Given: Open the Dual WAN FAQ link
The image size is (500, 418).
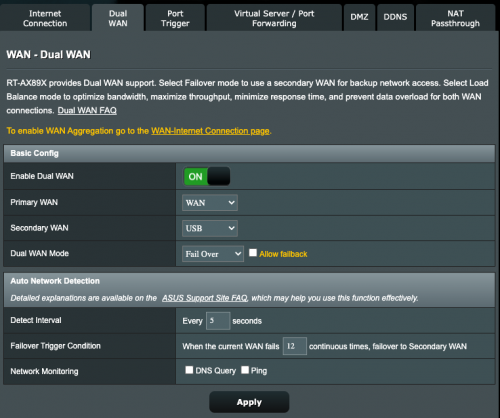Looking at the screenshot, I should click(87, 110).
